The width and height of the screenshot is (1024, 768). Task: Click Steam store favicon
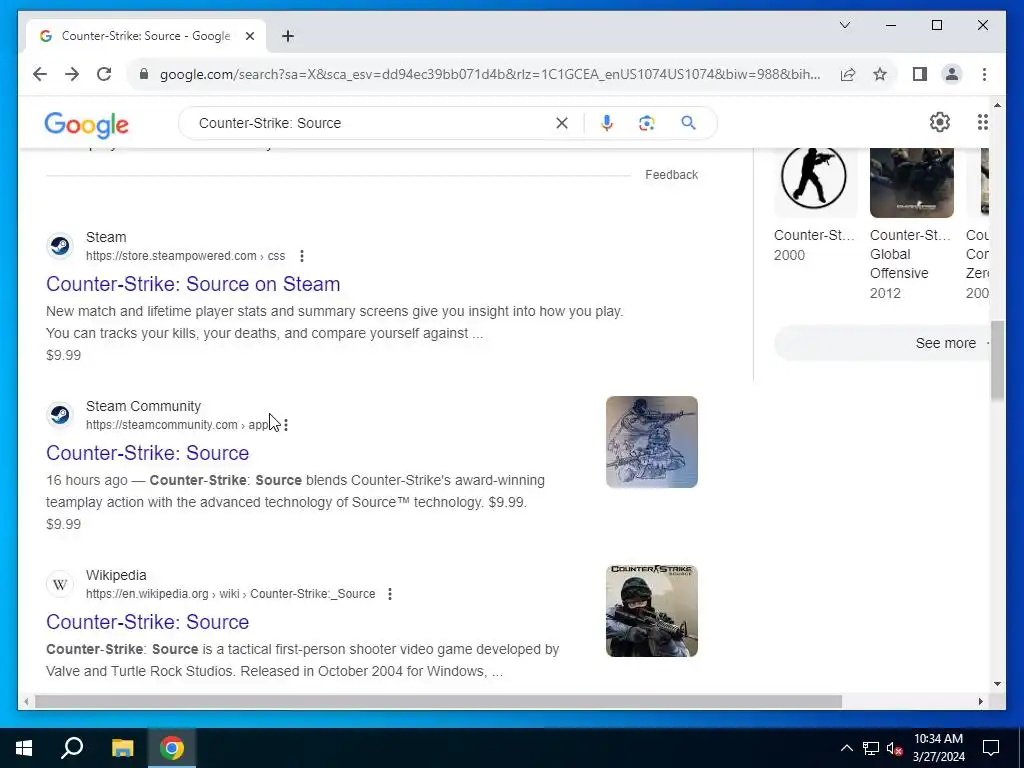(x=60, y=246)
